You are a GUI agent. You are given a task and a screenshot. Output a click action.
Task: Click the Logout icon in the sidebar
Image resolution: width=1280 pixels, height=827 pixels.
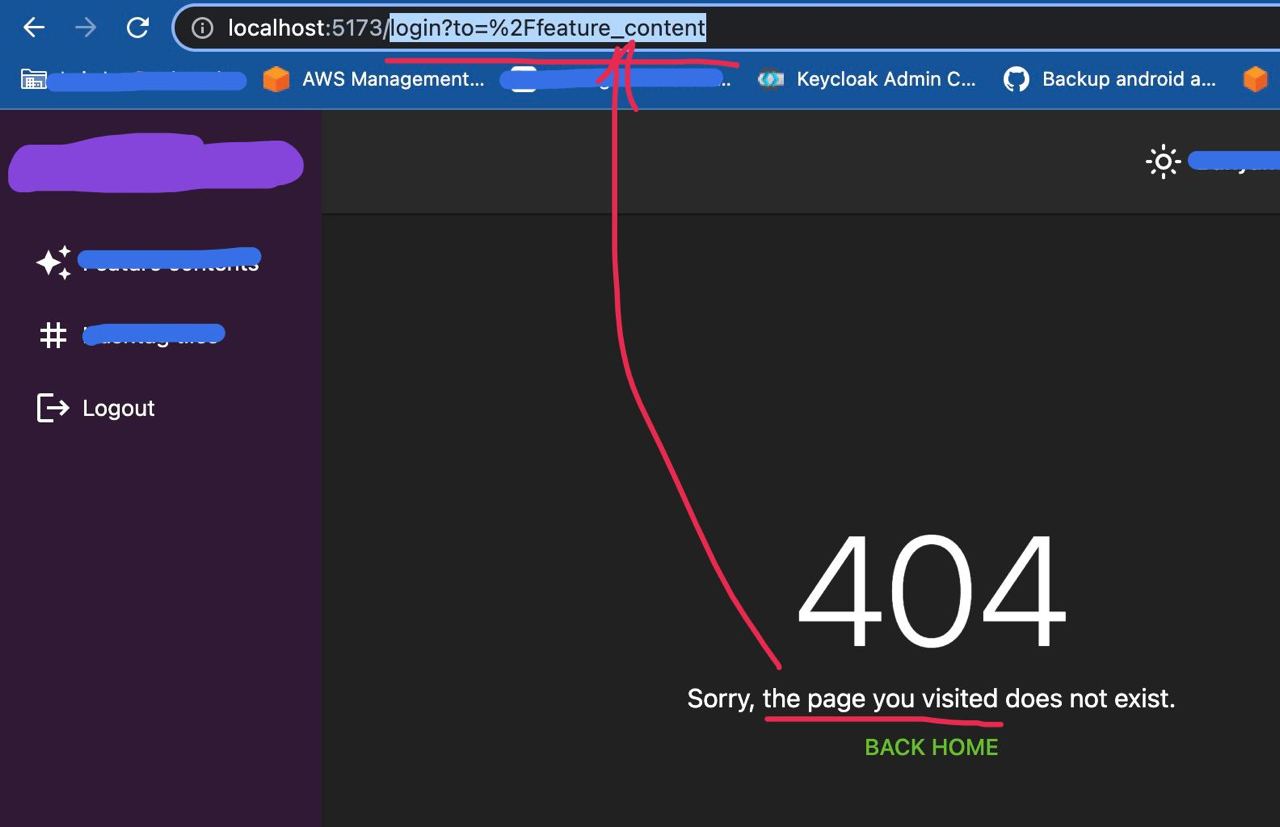[53, 408]
